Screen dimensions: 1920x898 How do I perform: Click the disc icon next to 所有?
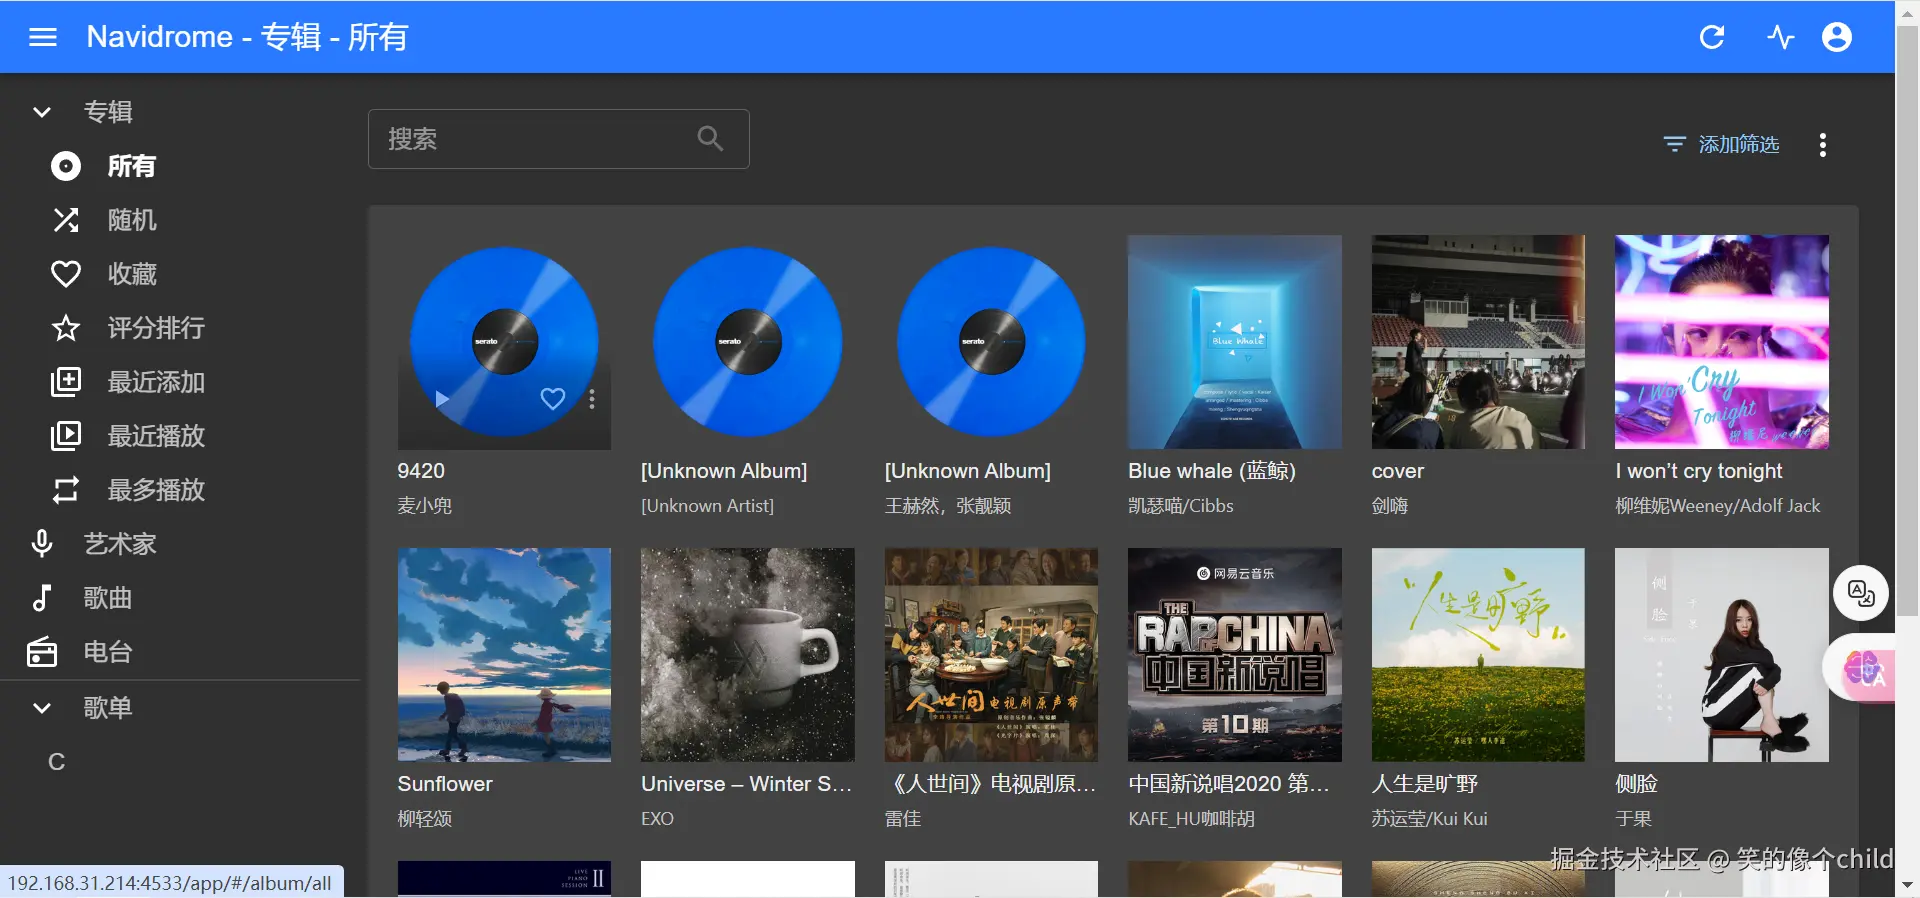click(x=66, y=166)
